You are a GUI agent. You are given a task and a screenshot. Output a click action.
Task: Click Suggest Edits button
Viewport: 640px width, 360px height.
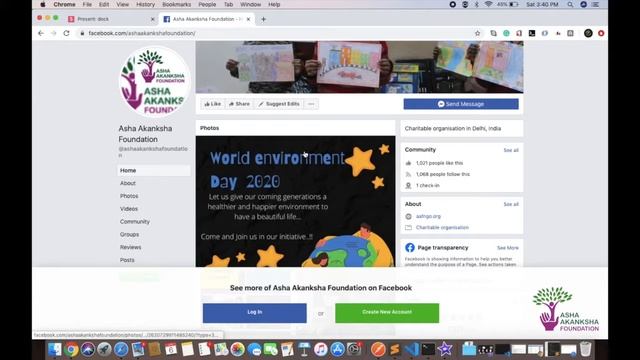coord(279,104)
